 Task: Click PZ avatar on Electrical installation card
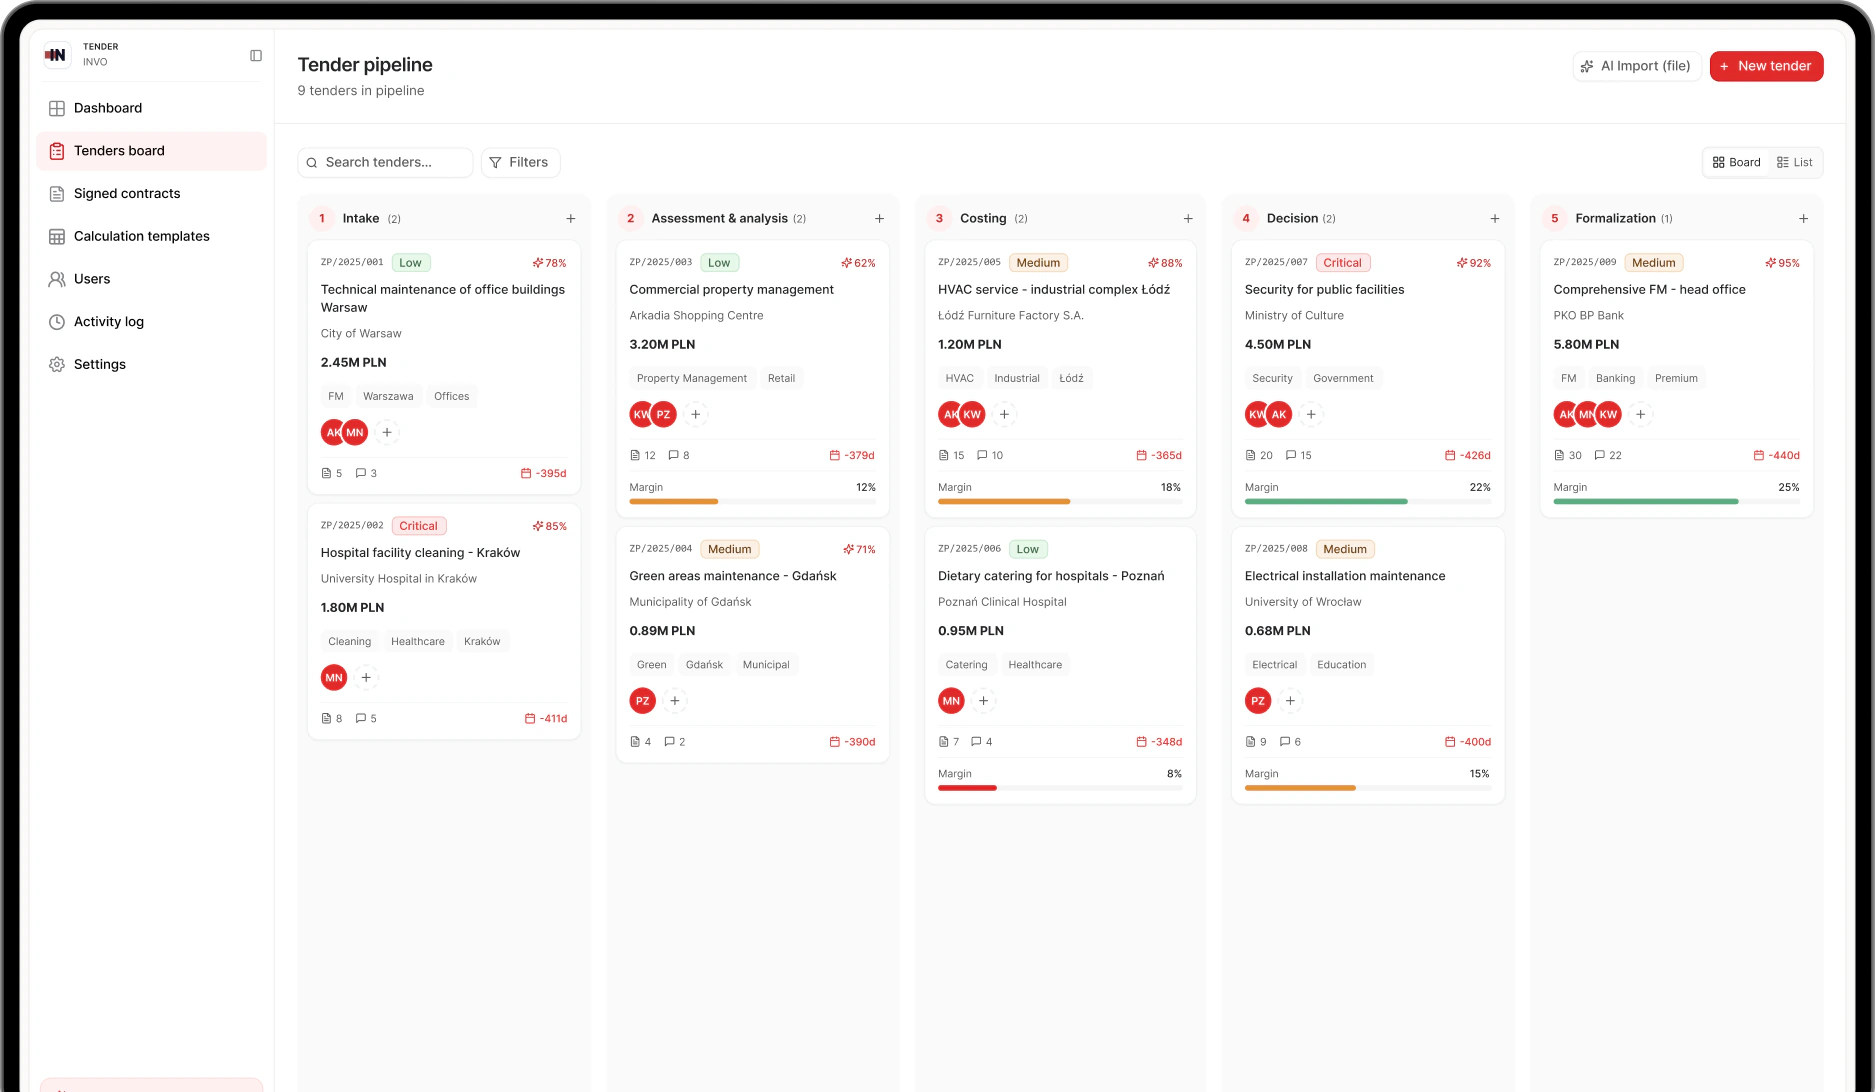pyautogui.click(x=1258, y=701)
